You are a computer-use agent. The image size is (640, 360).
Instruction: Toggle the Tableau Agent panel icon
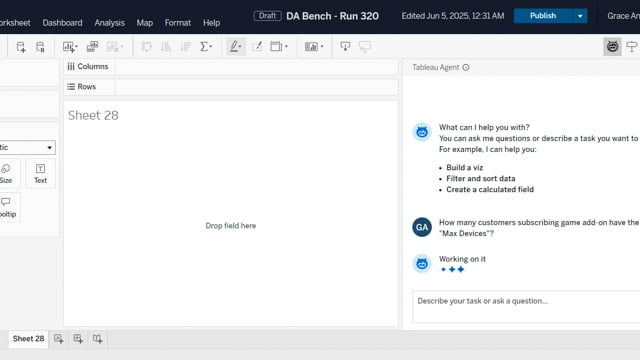click(612, 47)
